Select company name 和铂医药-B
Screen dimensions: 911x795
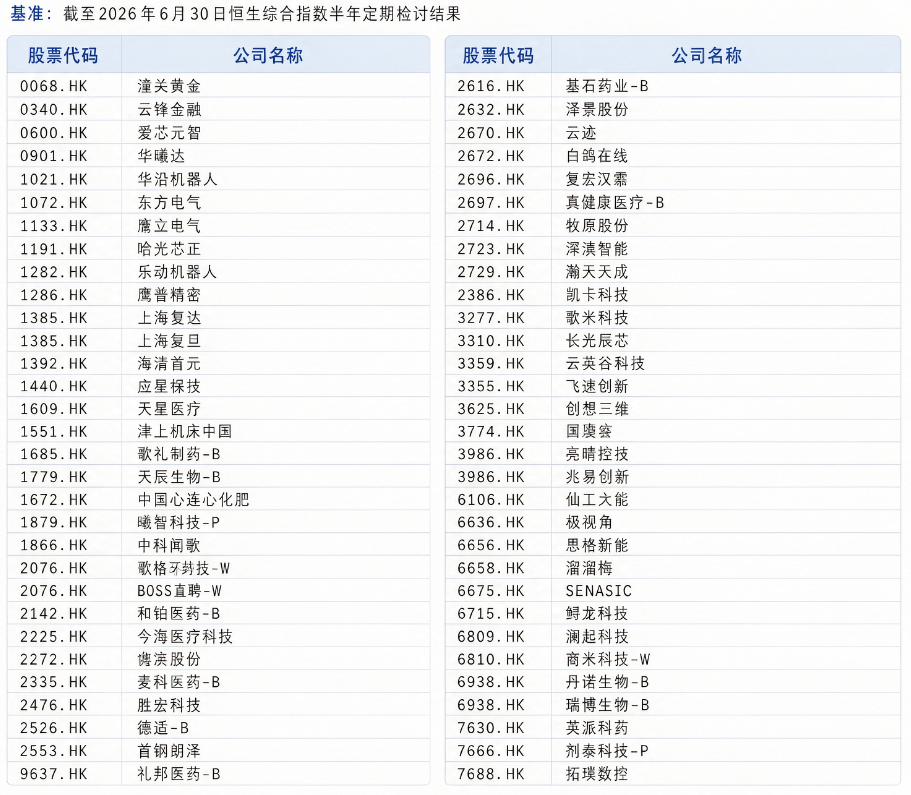179,614
